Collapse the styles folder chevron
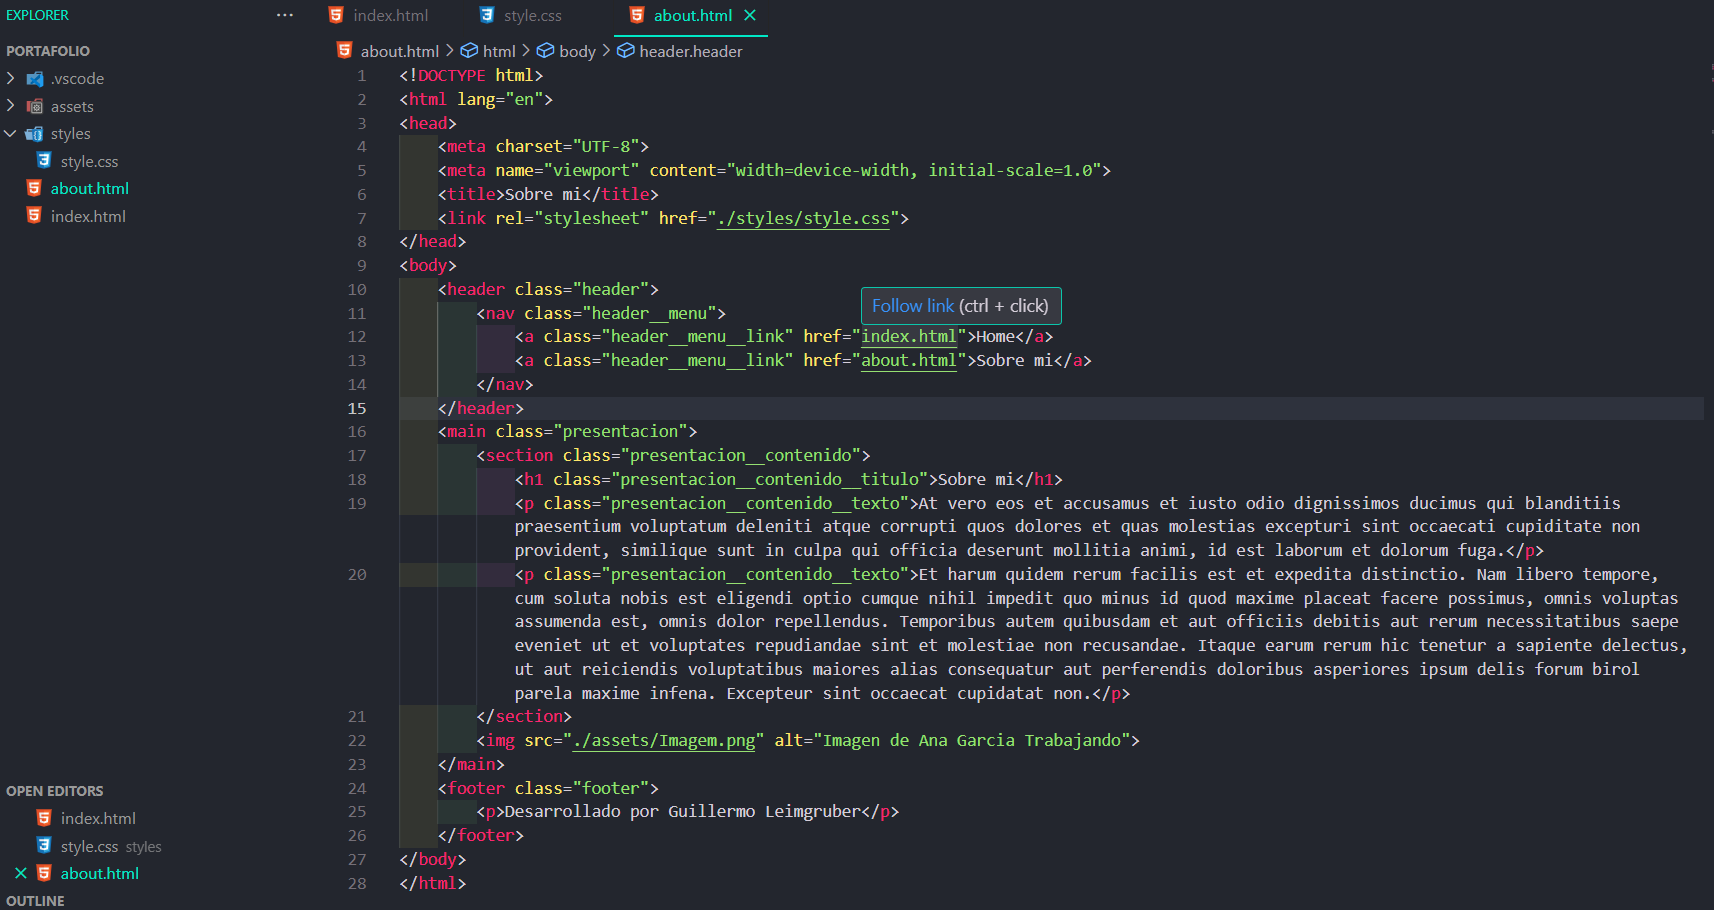This screenshot has width=1714, height=910. (x=11, y=133)
